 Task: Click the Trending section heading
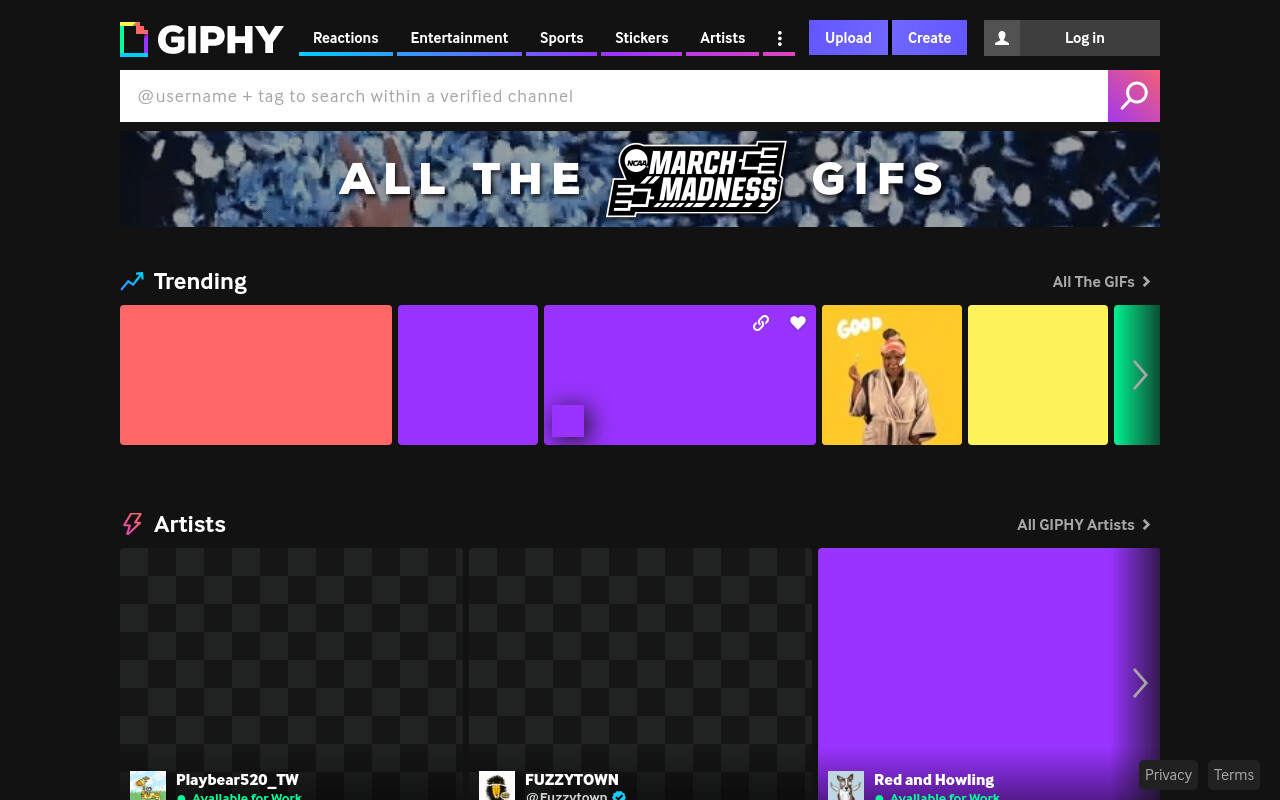click(200, 281)
